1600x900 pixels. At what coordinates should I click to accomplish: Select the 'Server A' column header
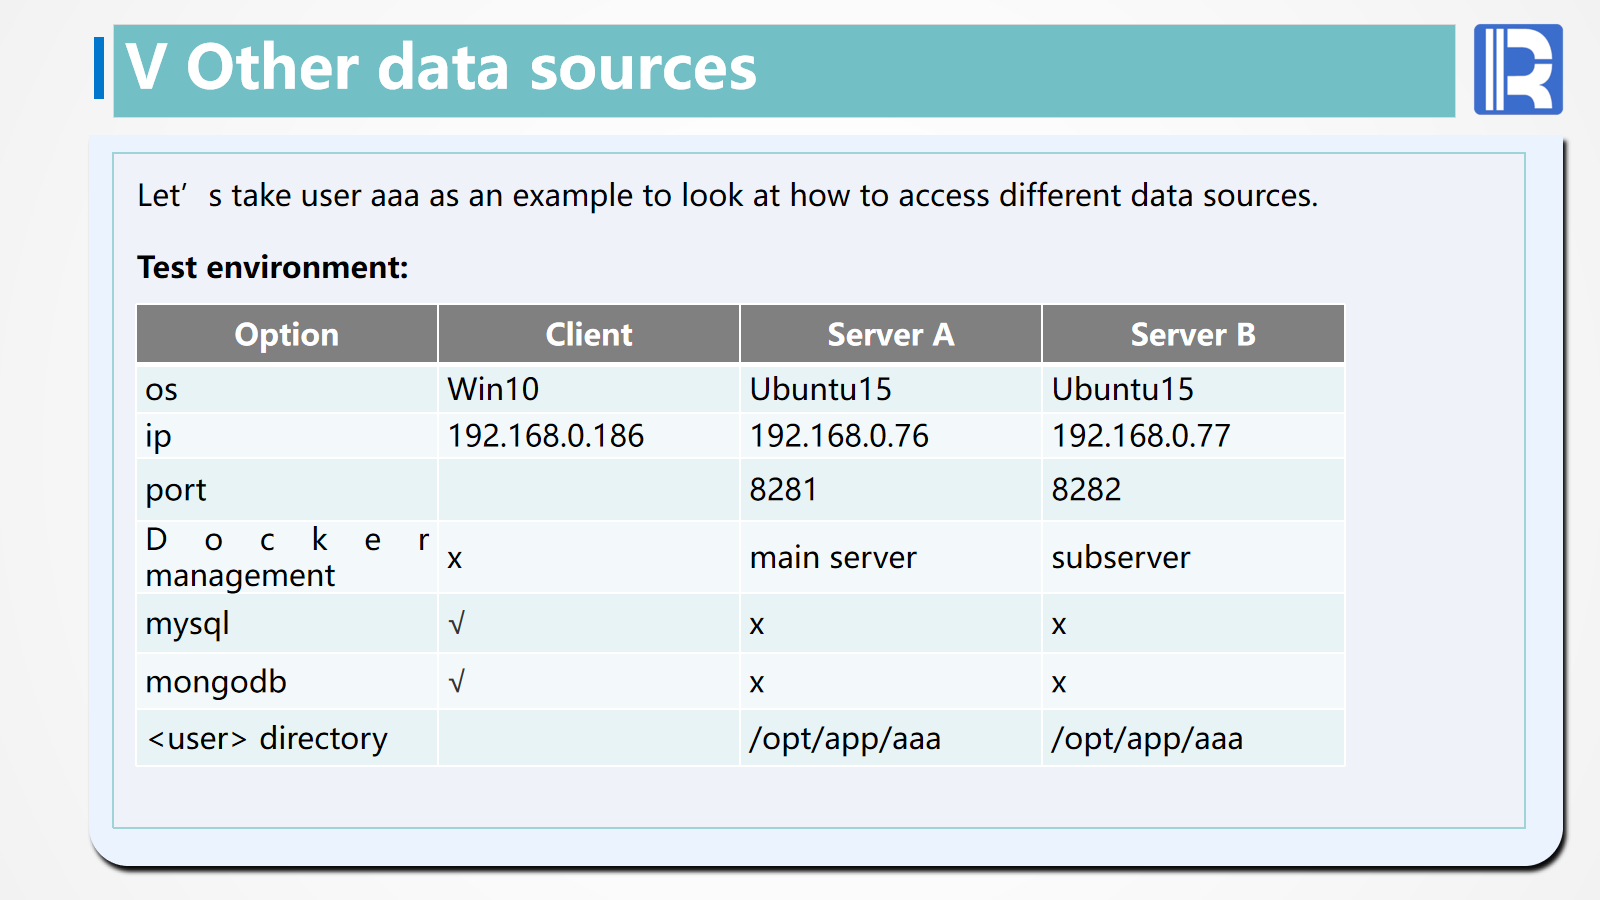point(890,335)
